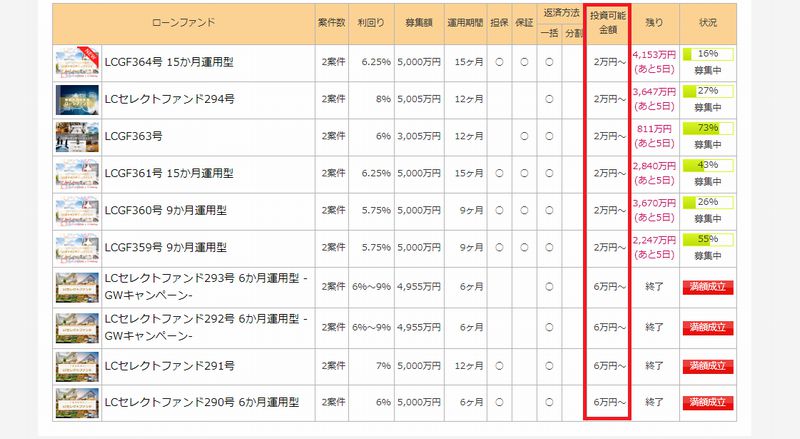Click 3,670万円 remaining for LCGF360号
800x439 pixels.
click(x=655, y=203)
